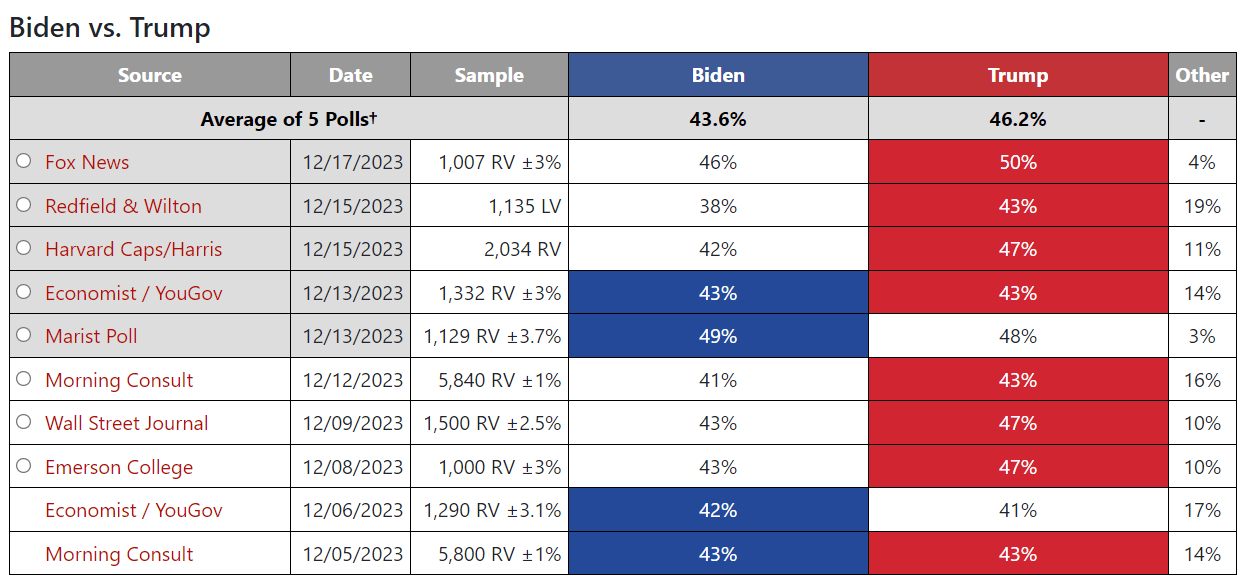
Task: Open the Fox News poll link
Action: tap(87, 162)
